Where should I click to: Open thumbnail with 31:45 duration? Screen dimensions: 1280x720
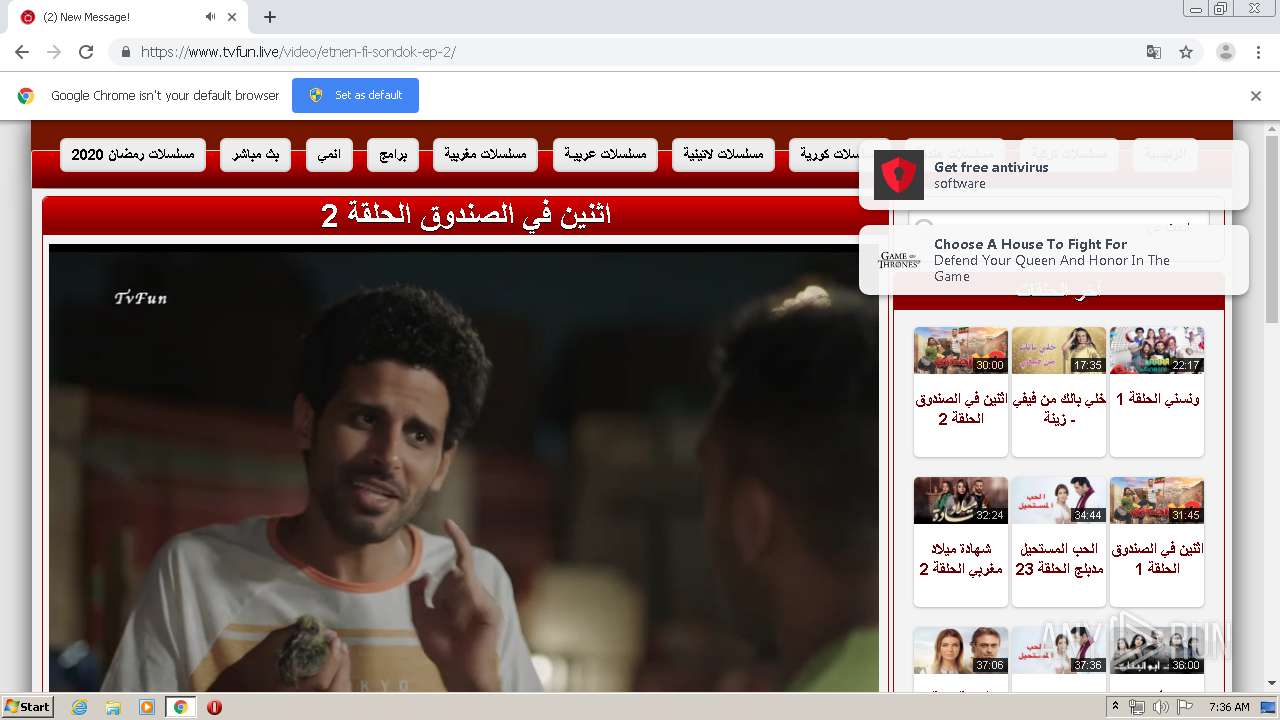(x=1157, y=500)
